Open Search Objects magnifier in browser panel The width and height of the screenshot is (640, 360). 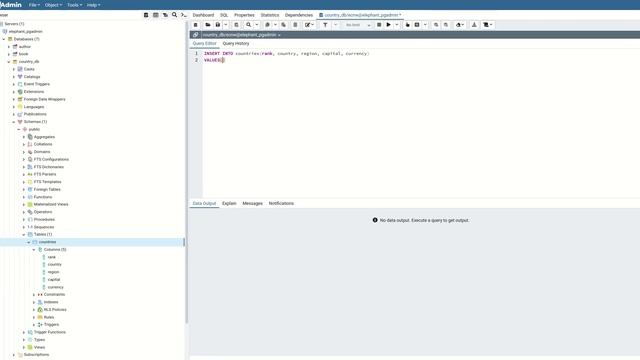tap(174, 15)
